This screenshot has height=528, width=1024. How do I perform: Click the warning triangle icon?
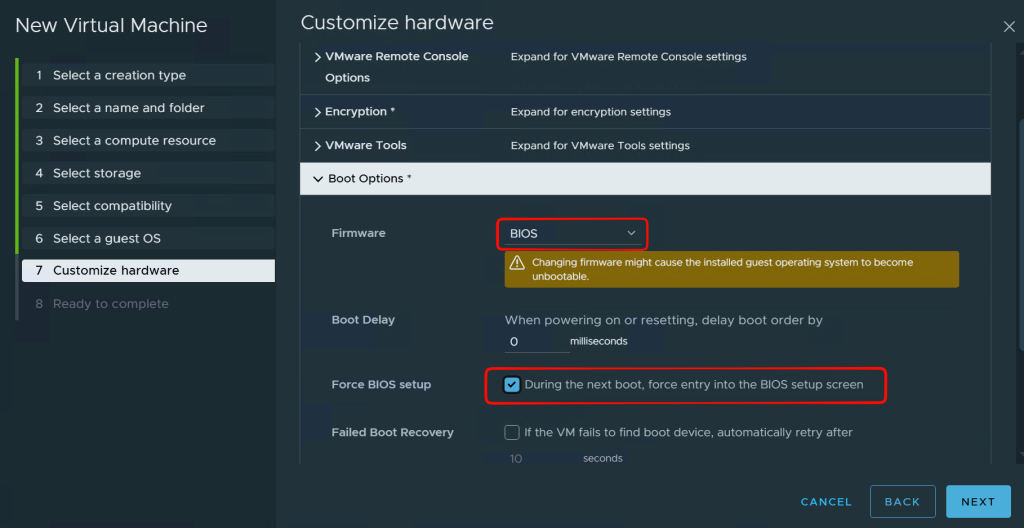[x=517, y=263]
